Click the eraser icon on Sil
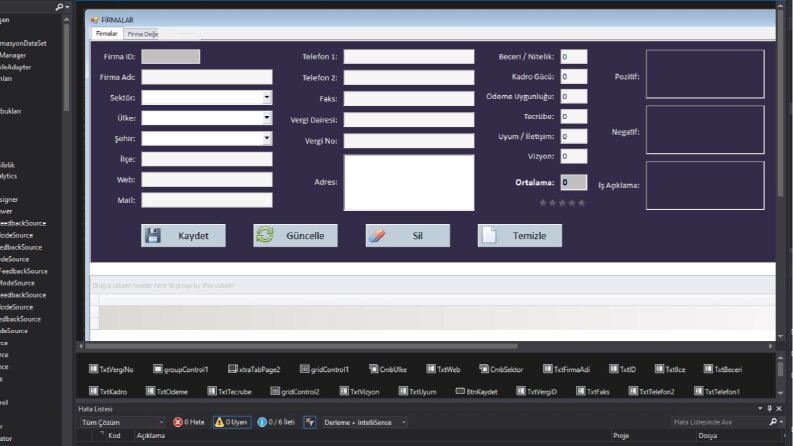This screenshot has width=793, height=446. (x=377, y=235)
